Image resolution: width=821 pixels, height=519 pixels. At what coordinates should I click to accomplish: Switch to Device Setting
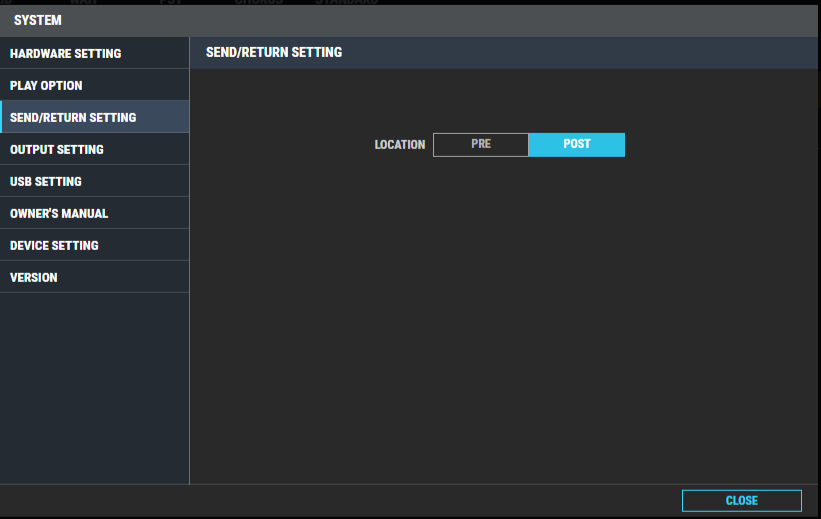pyautogui.click(x=54, y=246)
